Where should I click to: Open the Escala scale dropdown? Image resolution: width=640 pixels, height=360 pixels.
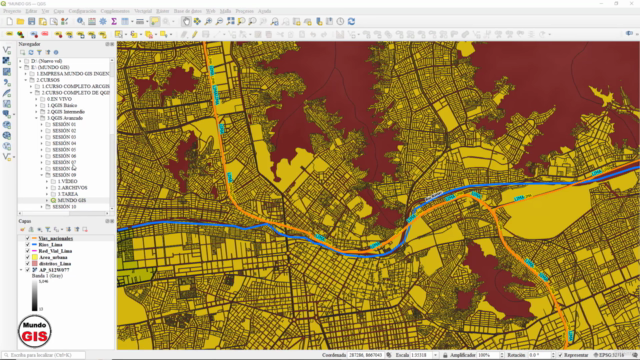coord(436,355)
